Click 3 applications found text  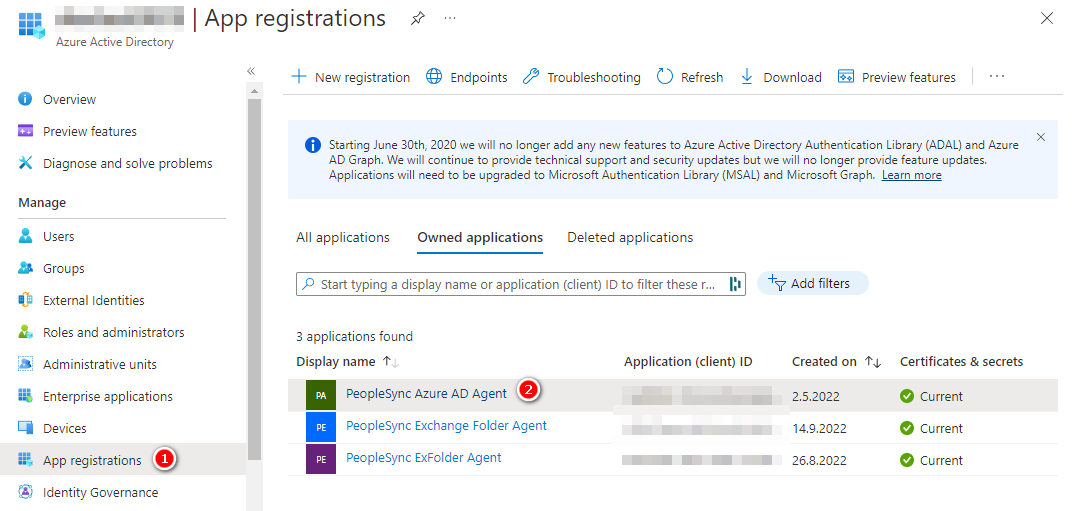pyautogui.click(x=354, y=337)
